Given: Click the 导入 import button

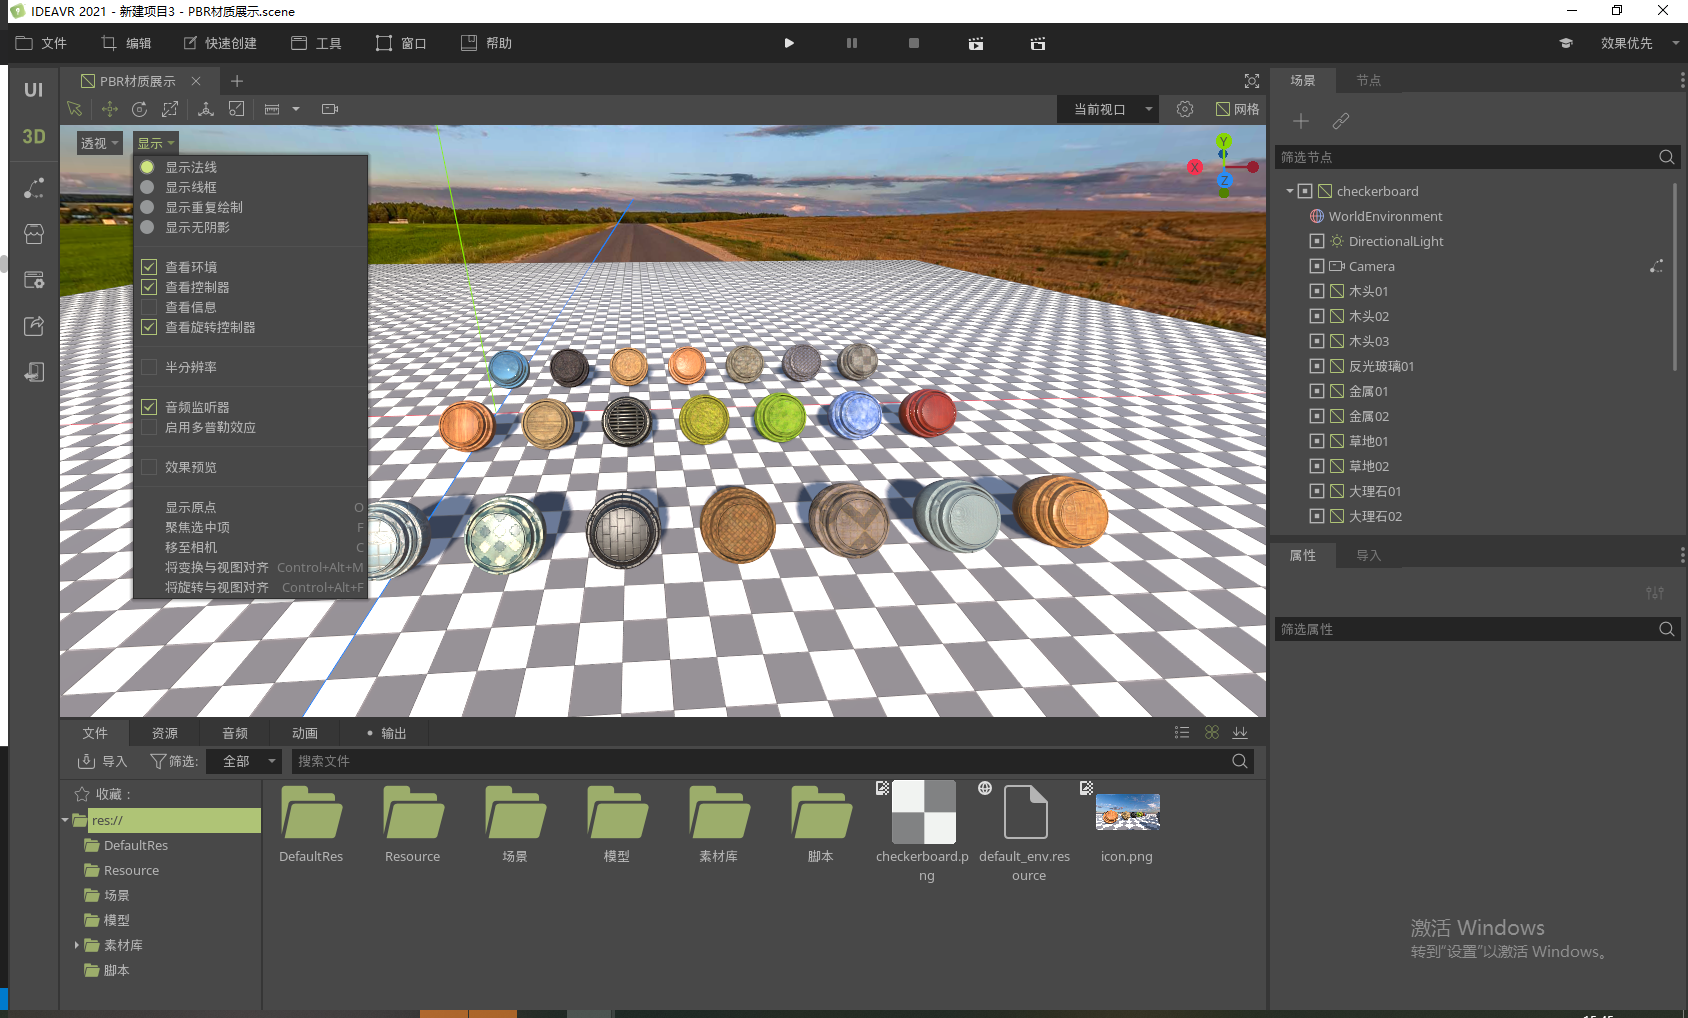Looking at the screenshot, I should click(x=103, y=761).
